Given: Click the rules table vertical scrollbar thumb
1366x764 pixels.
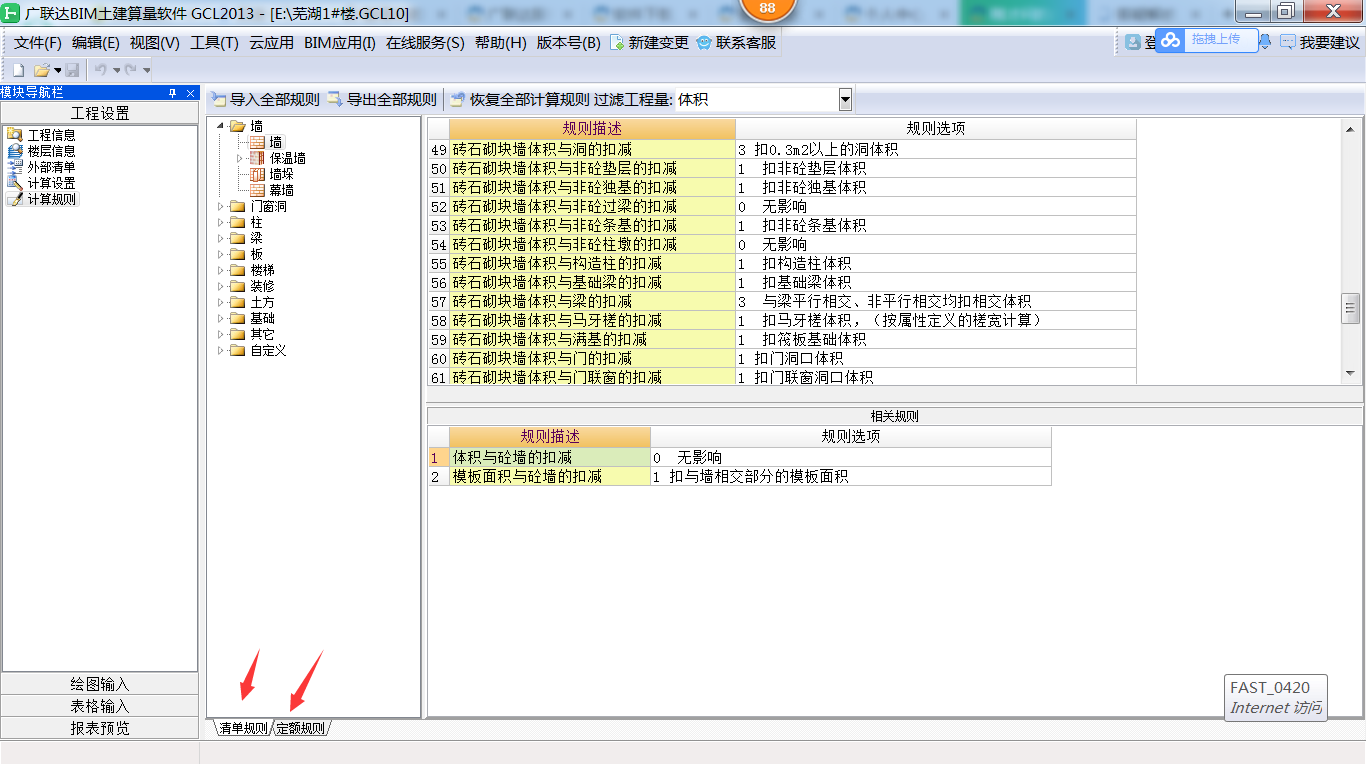Looking at the screenshot, I should click(x=1351, y=308).
